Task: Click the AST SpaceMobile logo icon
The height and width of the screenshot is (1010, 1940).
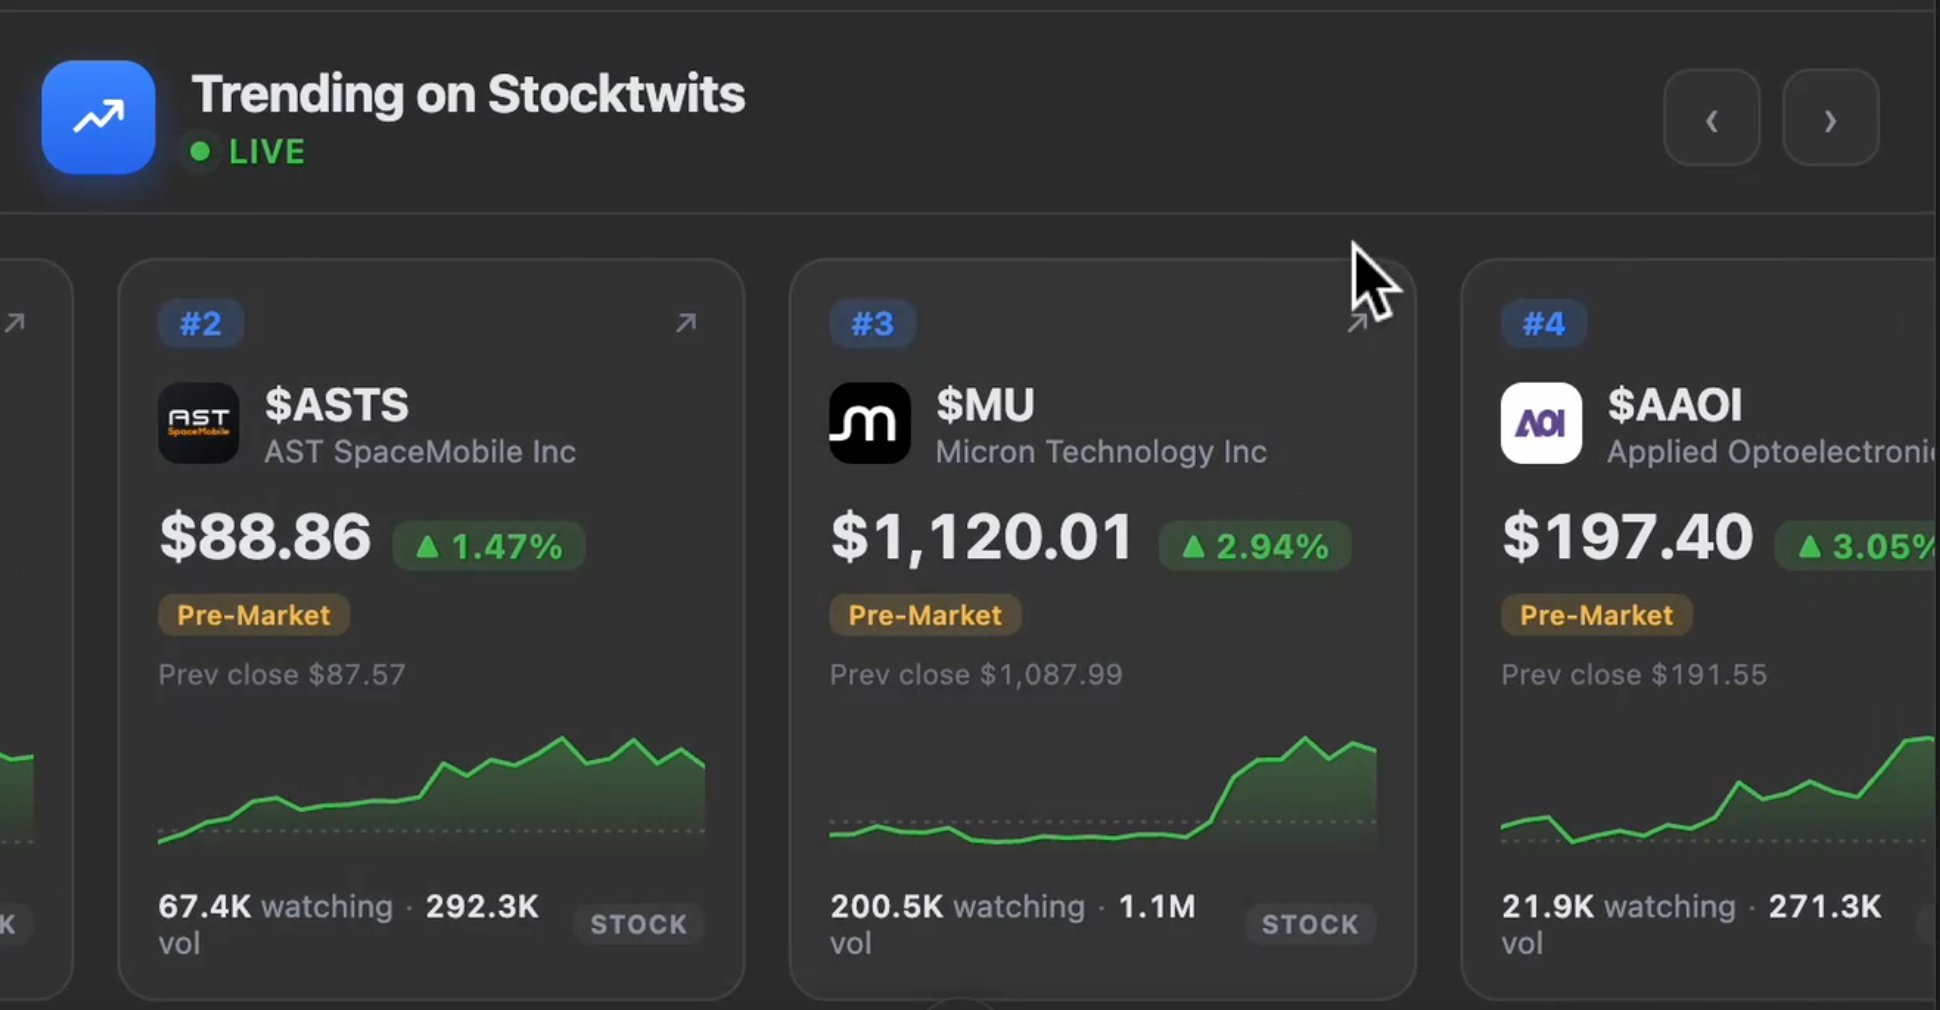Action: coord(198,423)
